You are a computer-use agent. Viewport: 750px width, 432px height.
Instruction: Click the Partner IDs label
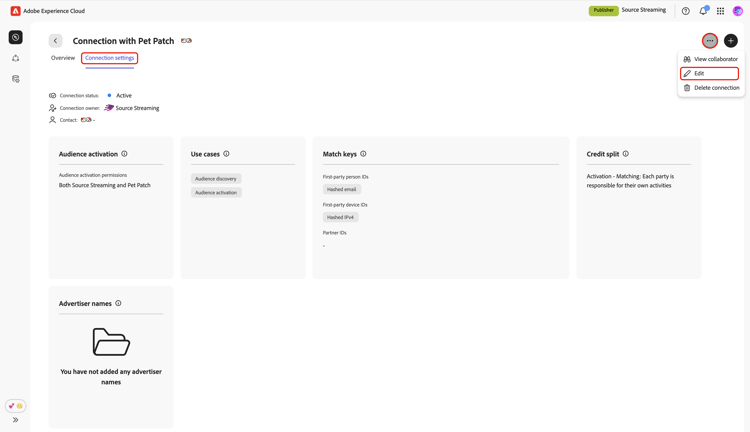click(x=334, y=233)
